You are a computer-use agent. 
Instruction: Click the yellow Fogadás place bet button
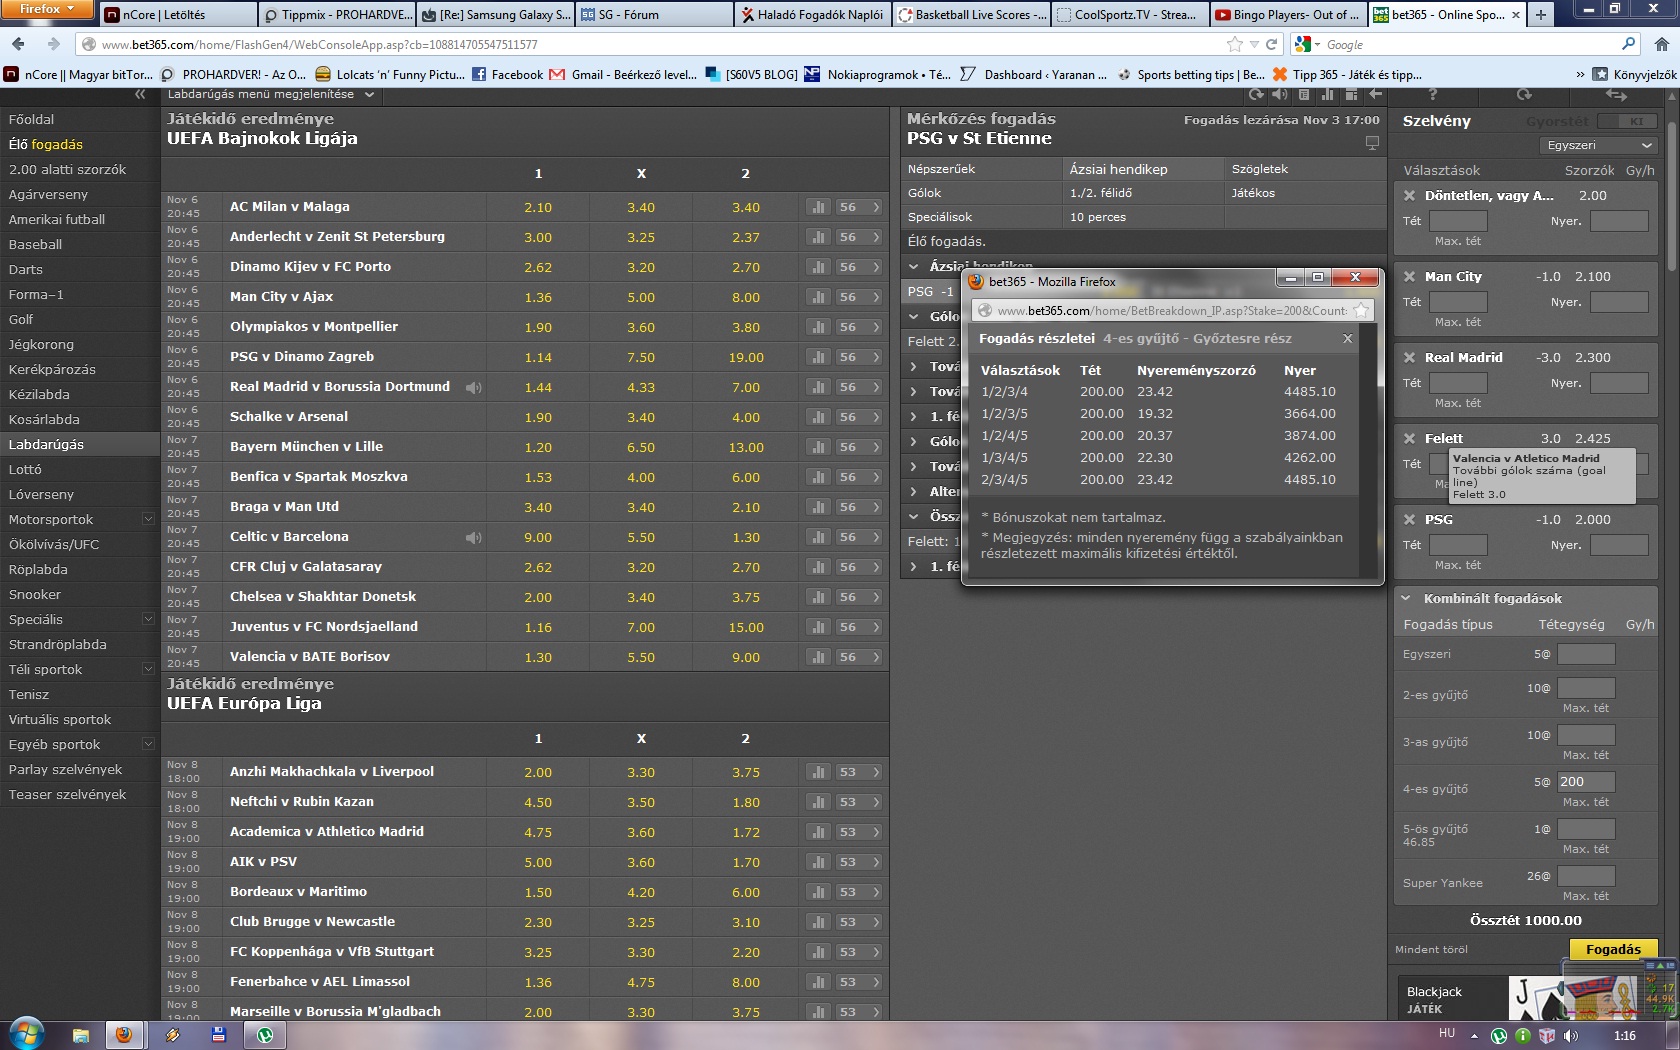pos(1613,950)
